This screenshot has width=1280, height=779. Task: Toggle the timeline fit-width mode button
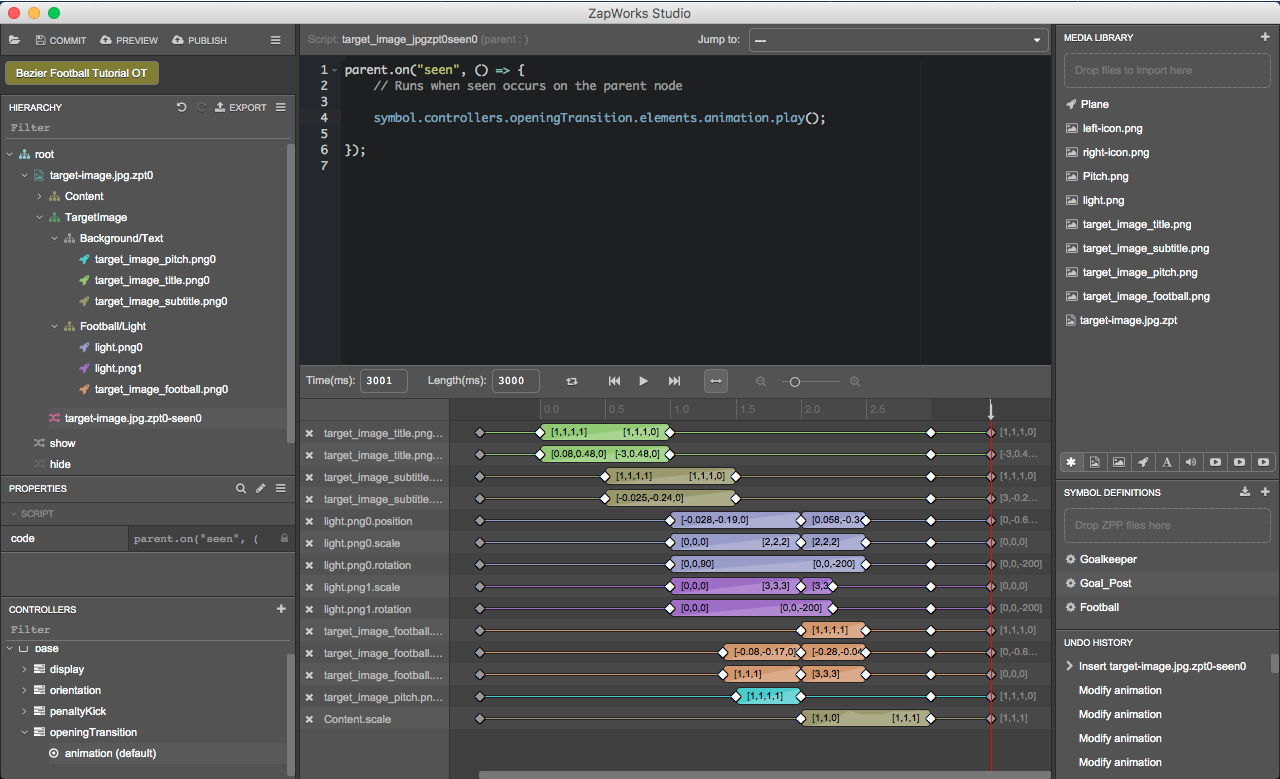point(716,381)
